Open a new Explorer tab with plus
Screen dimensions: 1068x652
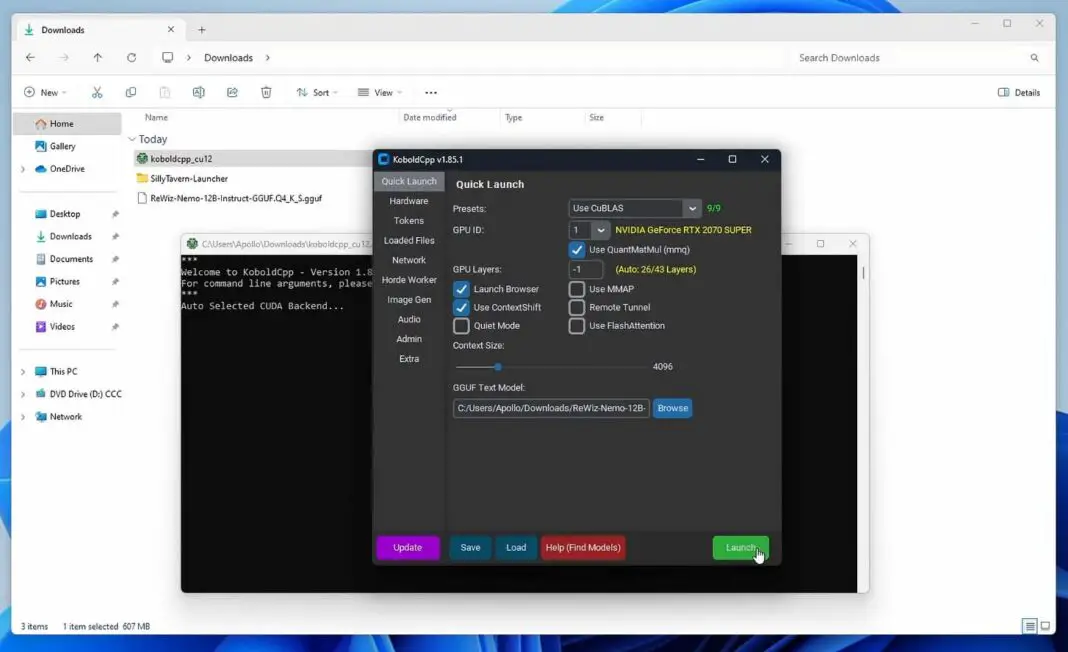(x=202, y=30)
